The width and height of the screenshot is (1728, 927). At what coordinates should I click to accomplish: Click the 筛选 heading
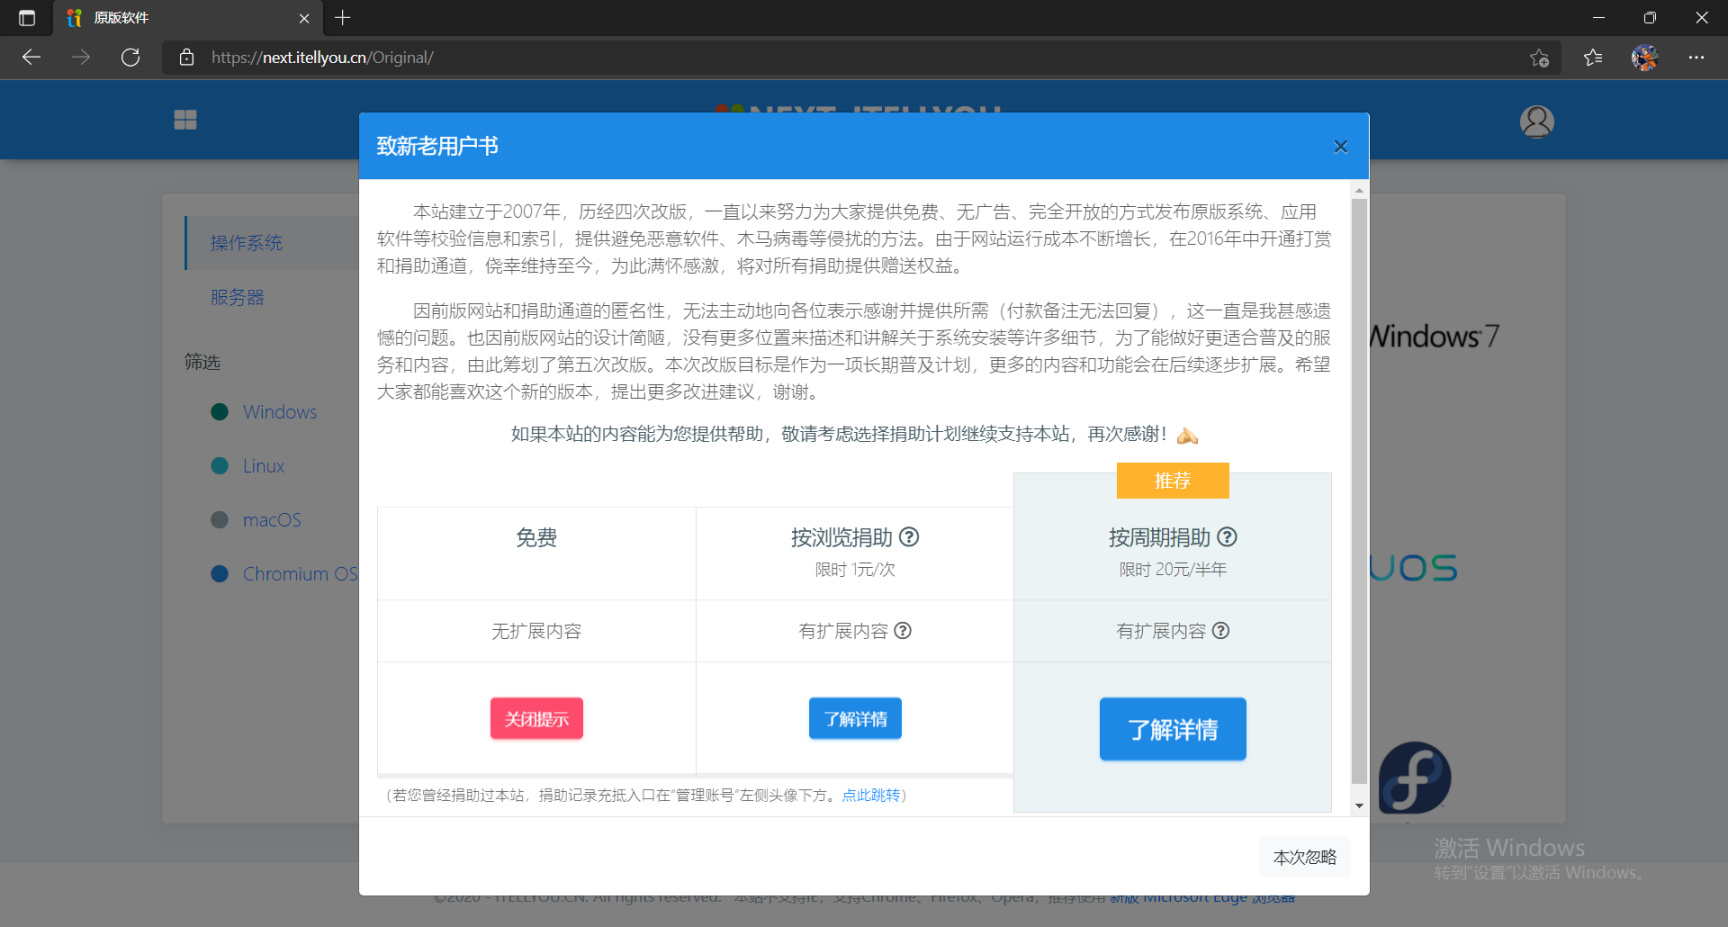point(202,362)
